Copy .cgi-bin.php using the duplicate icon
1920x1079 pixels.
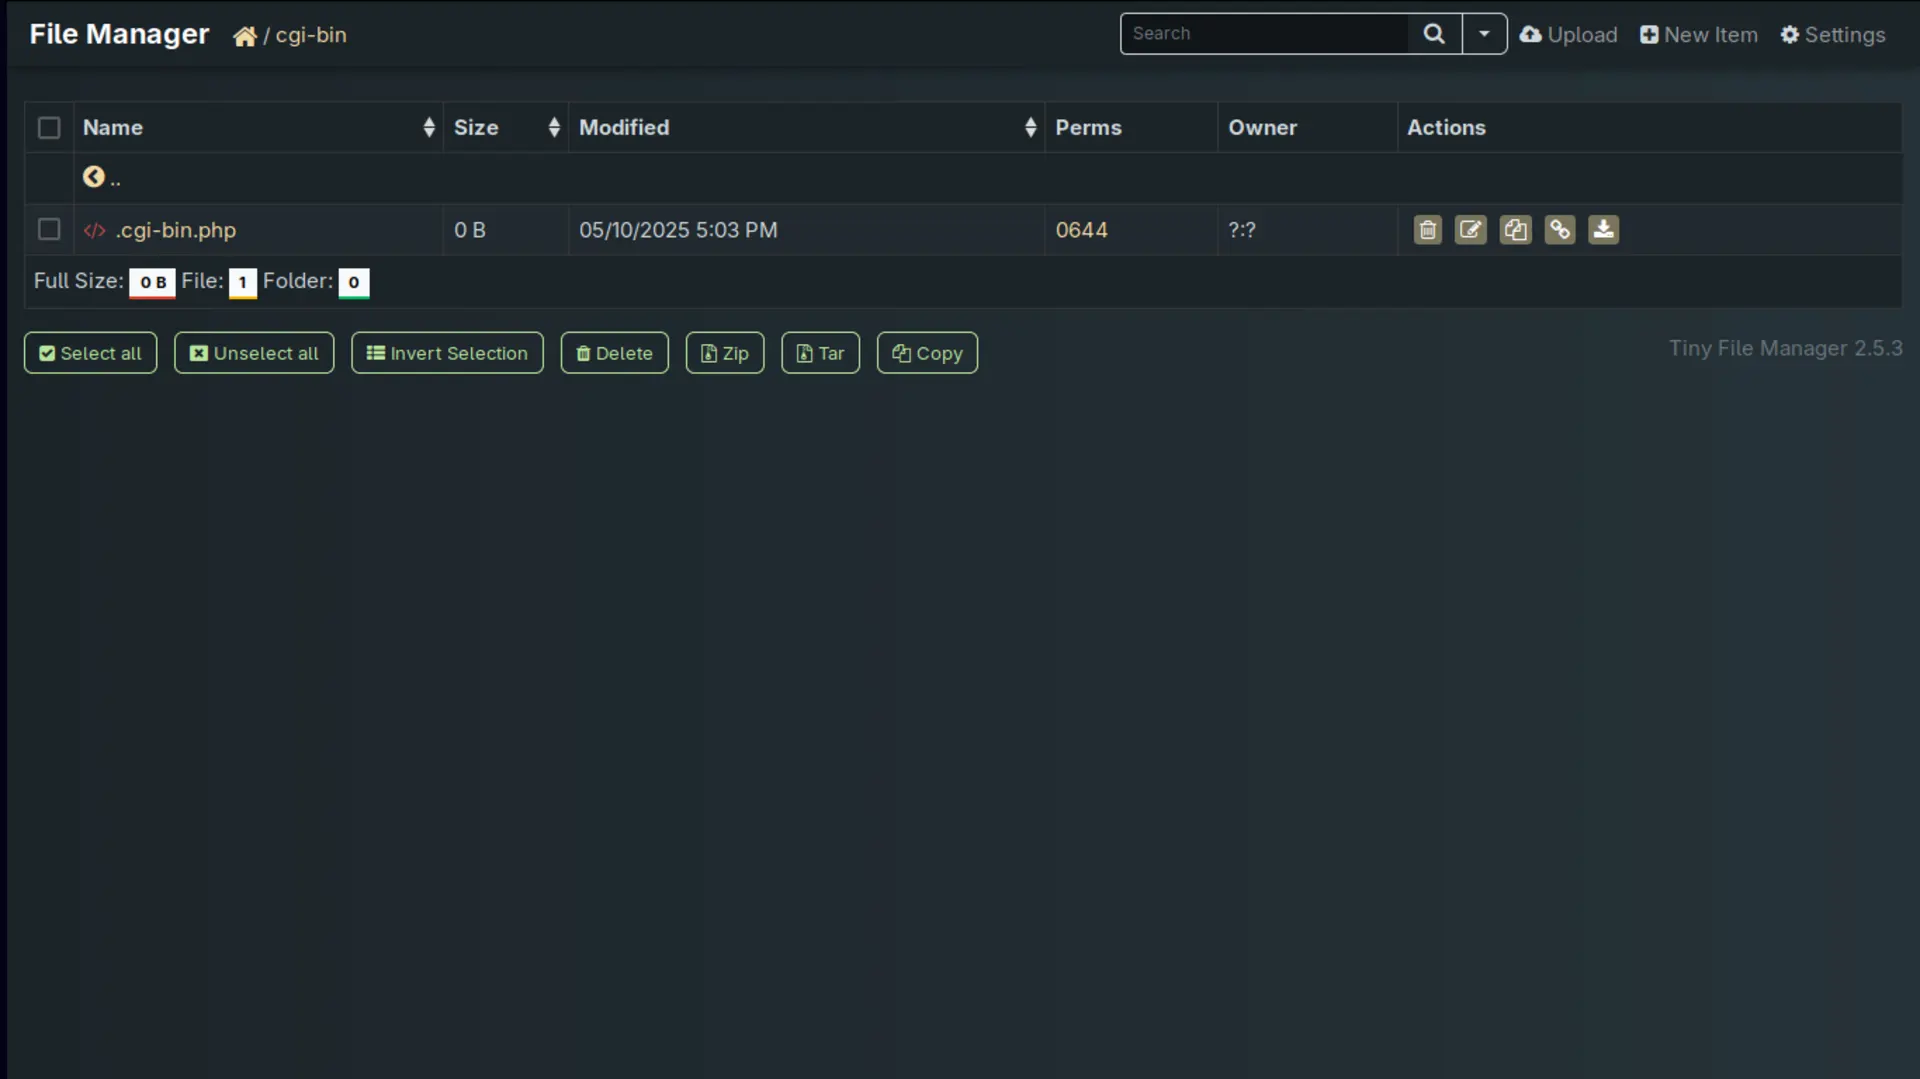pyautogui.click(x=1516, y=230)
